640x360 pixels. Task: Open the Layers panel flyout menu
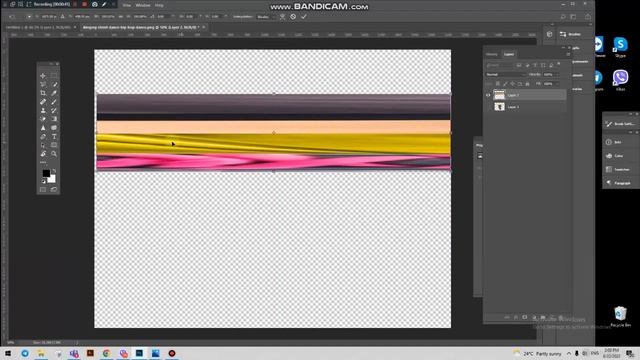568,54
